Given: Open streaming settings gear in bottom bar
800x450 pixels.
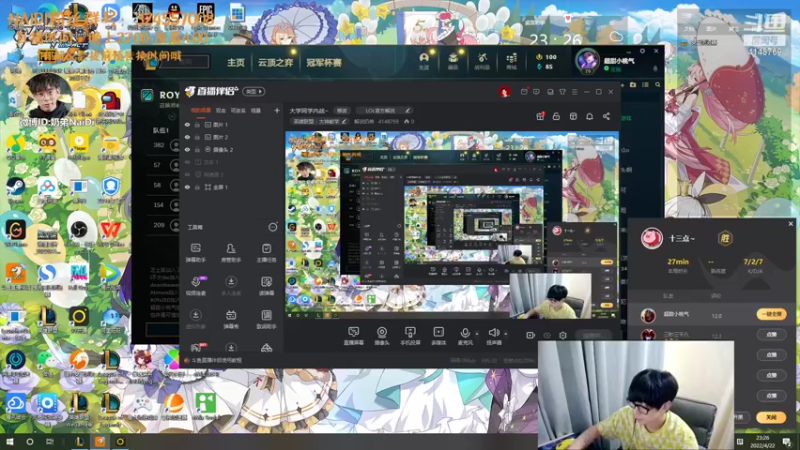Looking at the screenshot, I should pyautogui.click(x=563, y=335).
